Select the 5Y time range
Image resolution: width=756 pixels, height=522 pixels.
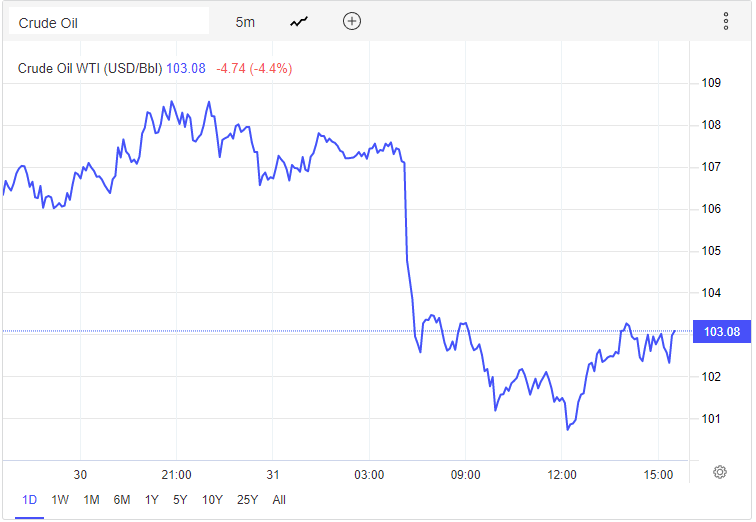[180, 499]
